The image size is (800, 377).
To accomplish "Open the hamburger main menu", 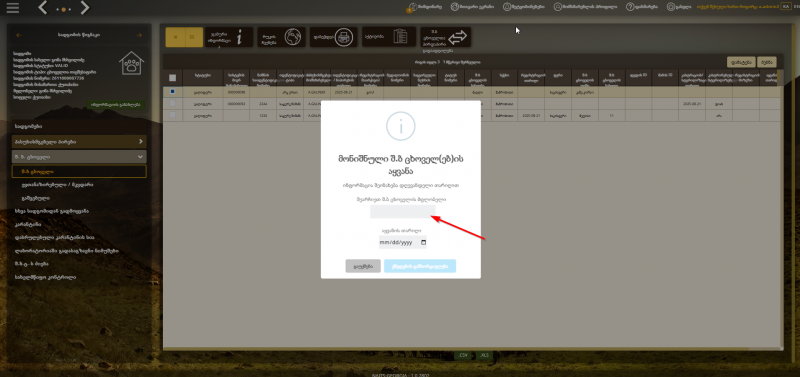I will coord(13,8).
